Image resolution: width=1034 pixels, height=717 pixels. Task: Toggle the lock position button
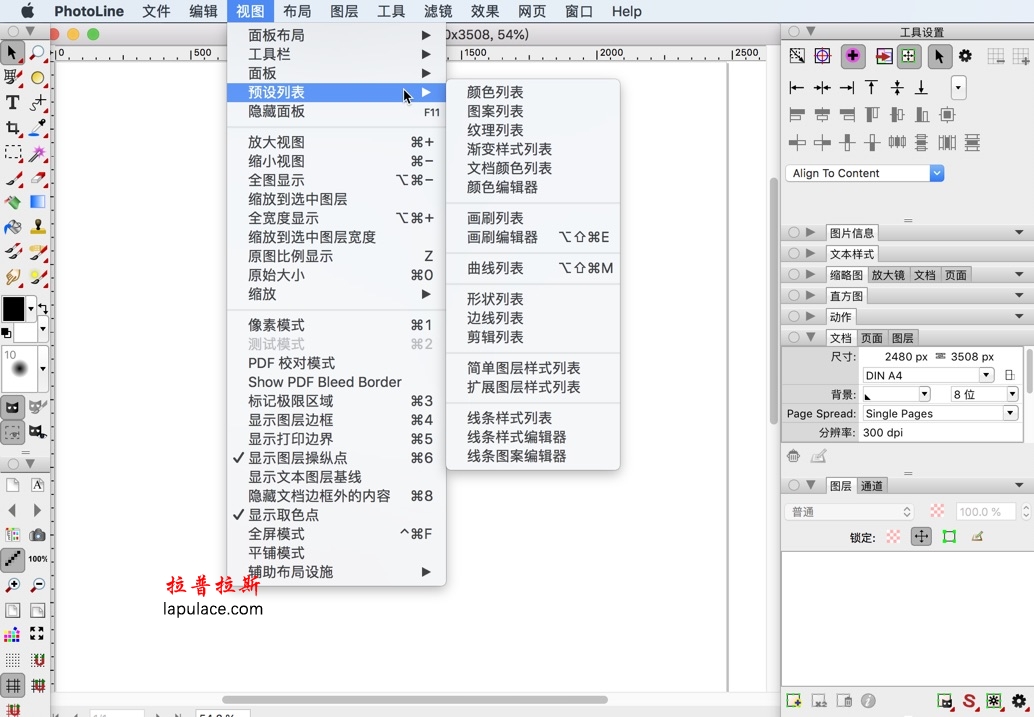coord(921,537)
